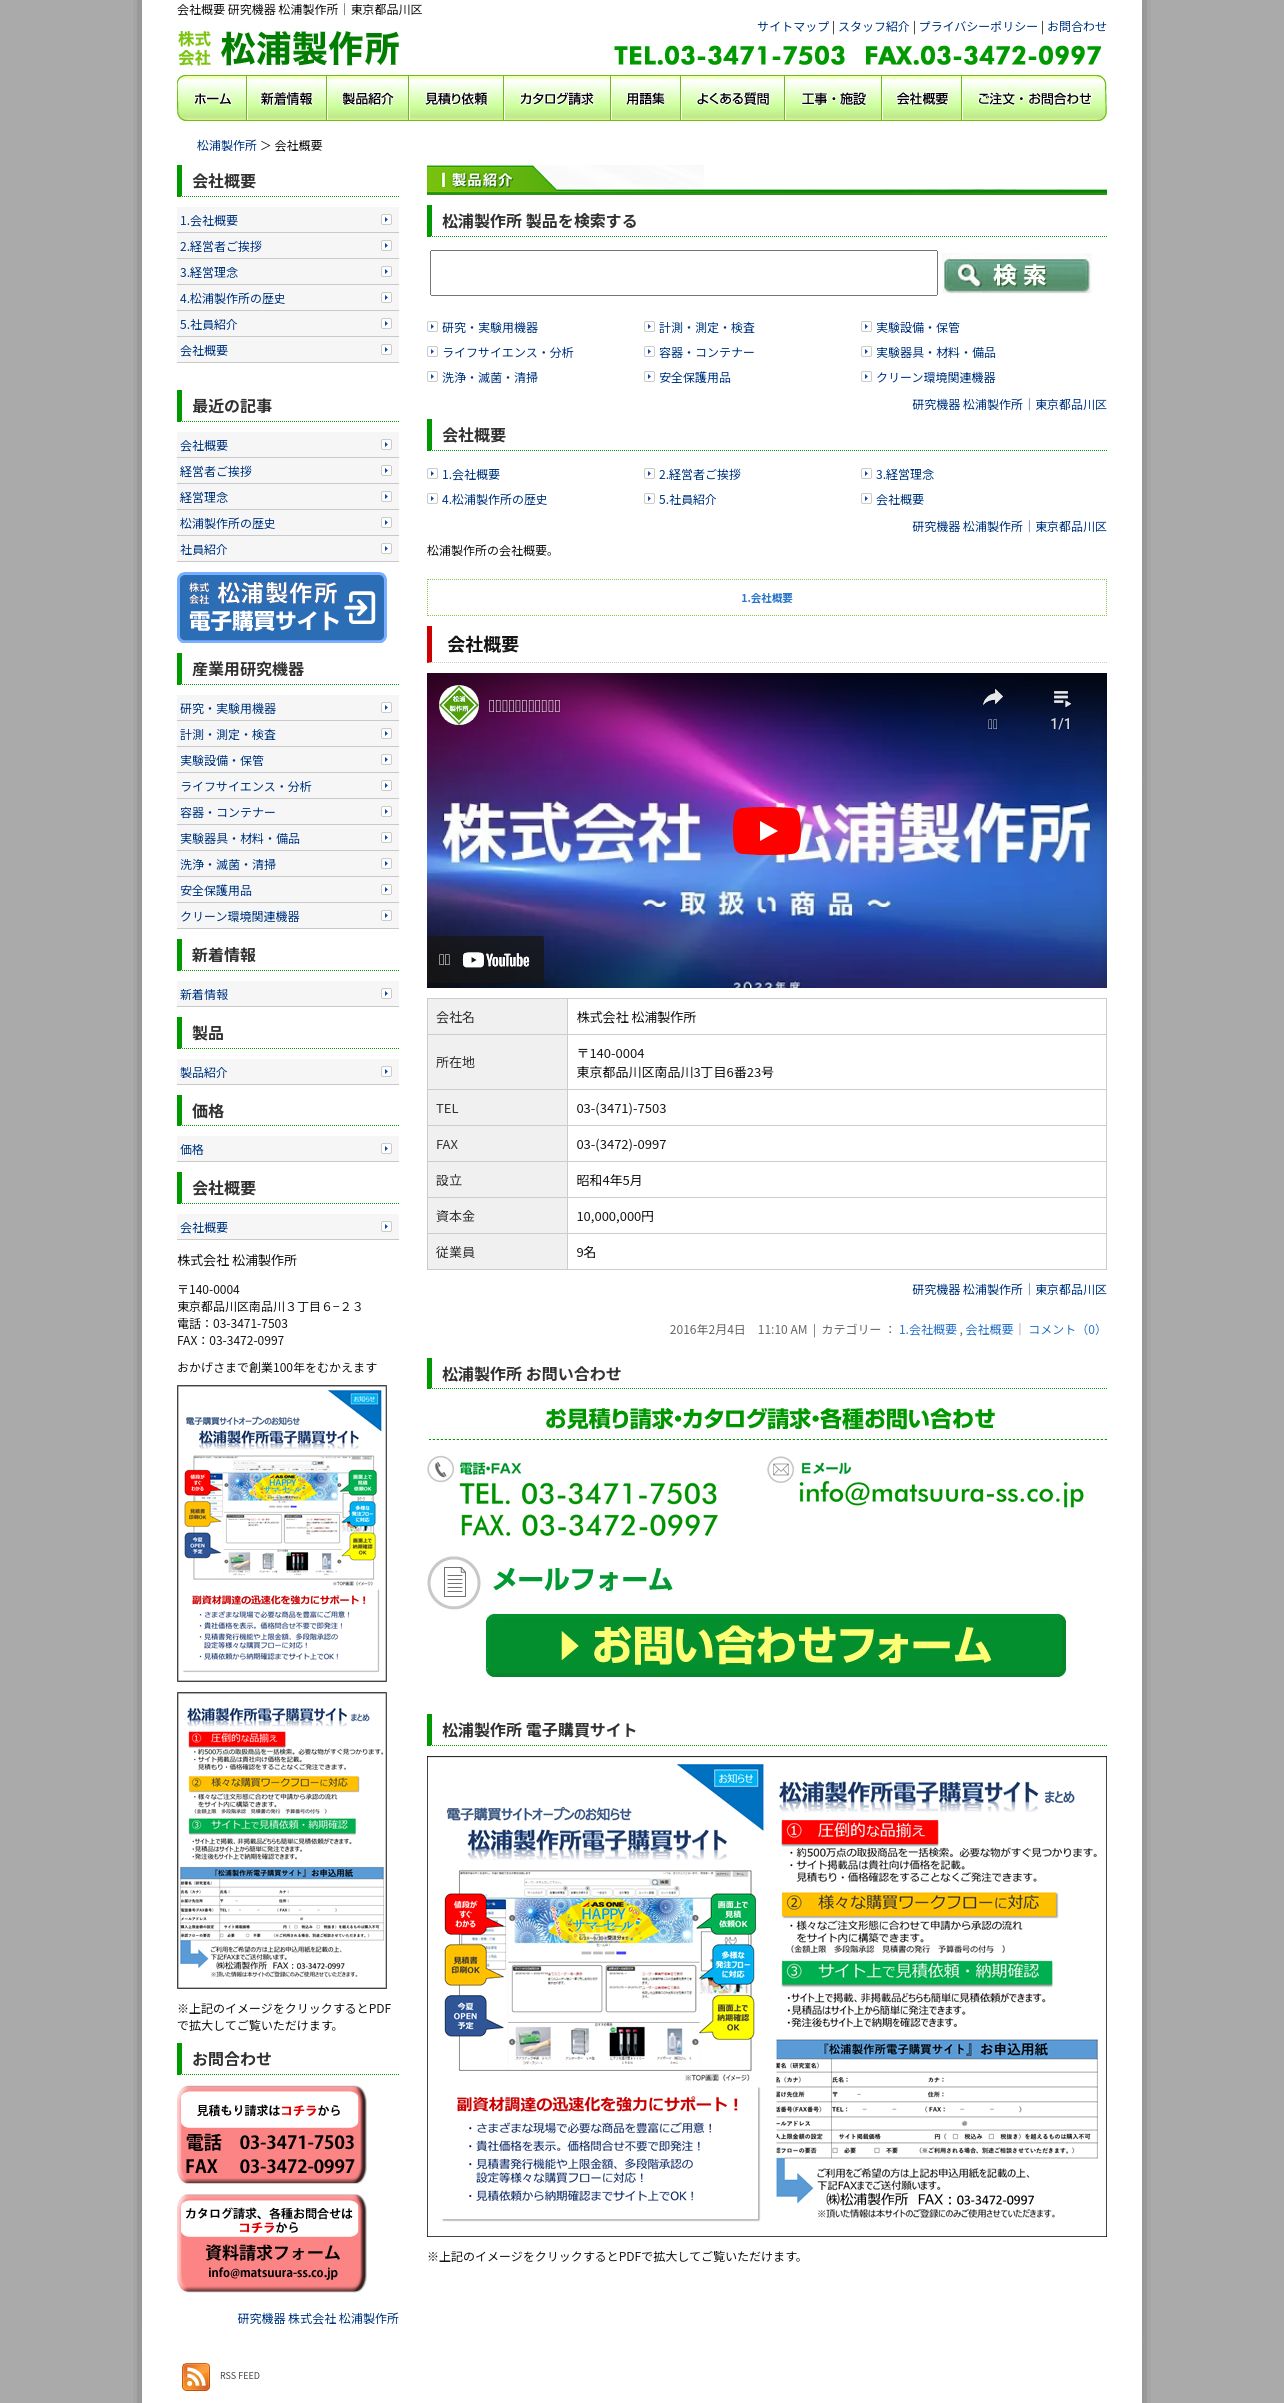Screen dimensions: 1284x2403
Task: Open ご注文・お問合わせ in the navigation bar
Action: [1034, 98]
